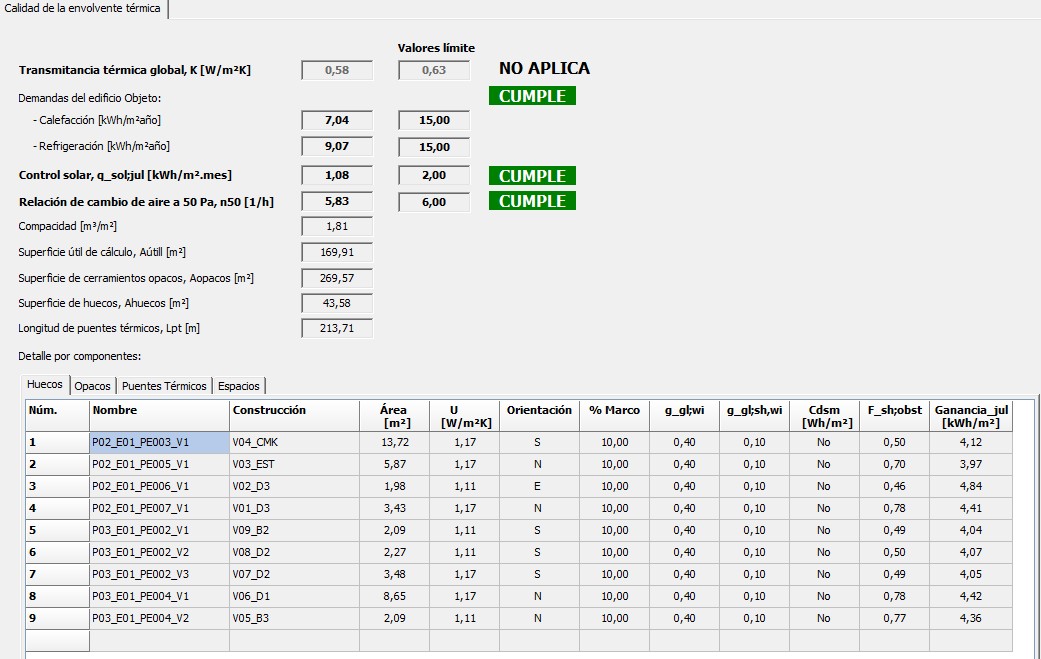
Task: Select the cell P03_E01_PE004_V2
Action: click(159, 618)
